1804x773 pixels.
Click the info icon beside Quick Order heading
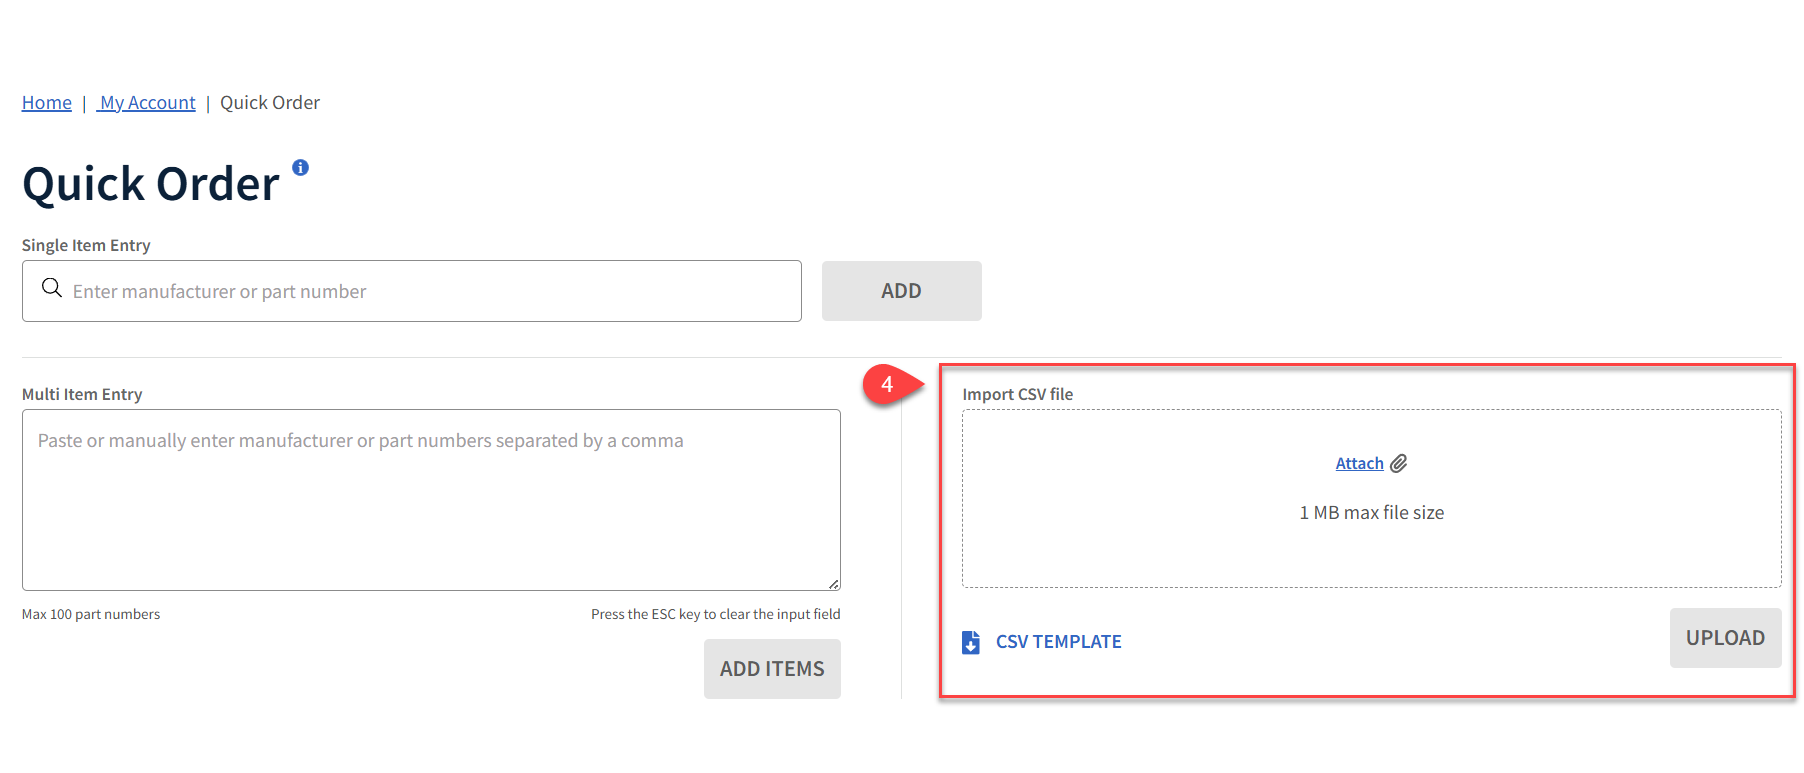(300, 168)
